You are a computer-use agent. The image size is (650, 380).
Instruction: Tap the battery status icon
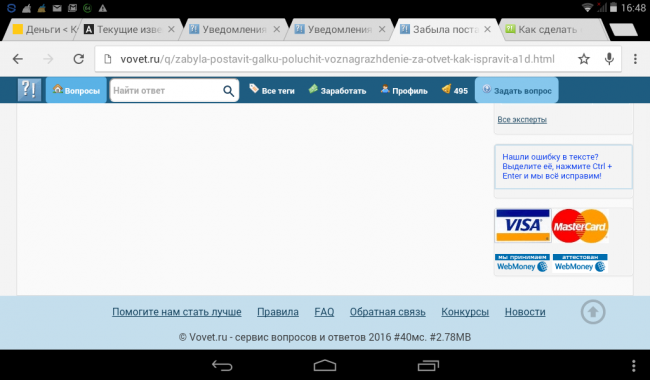pos(614,7)
